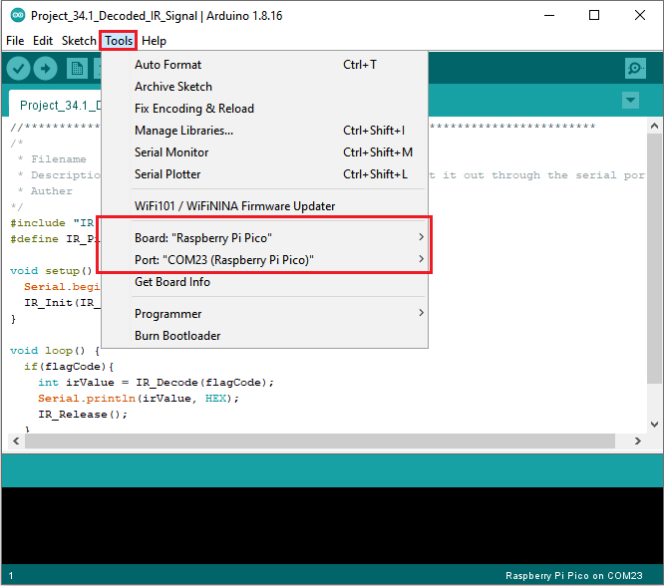Open the tab dropdown arrow button
The width and height of the screenshot is (664, 587).
[x=631, y=100]
